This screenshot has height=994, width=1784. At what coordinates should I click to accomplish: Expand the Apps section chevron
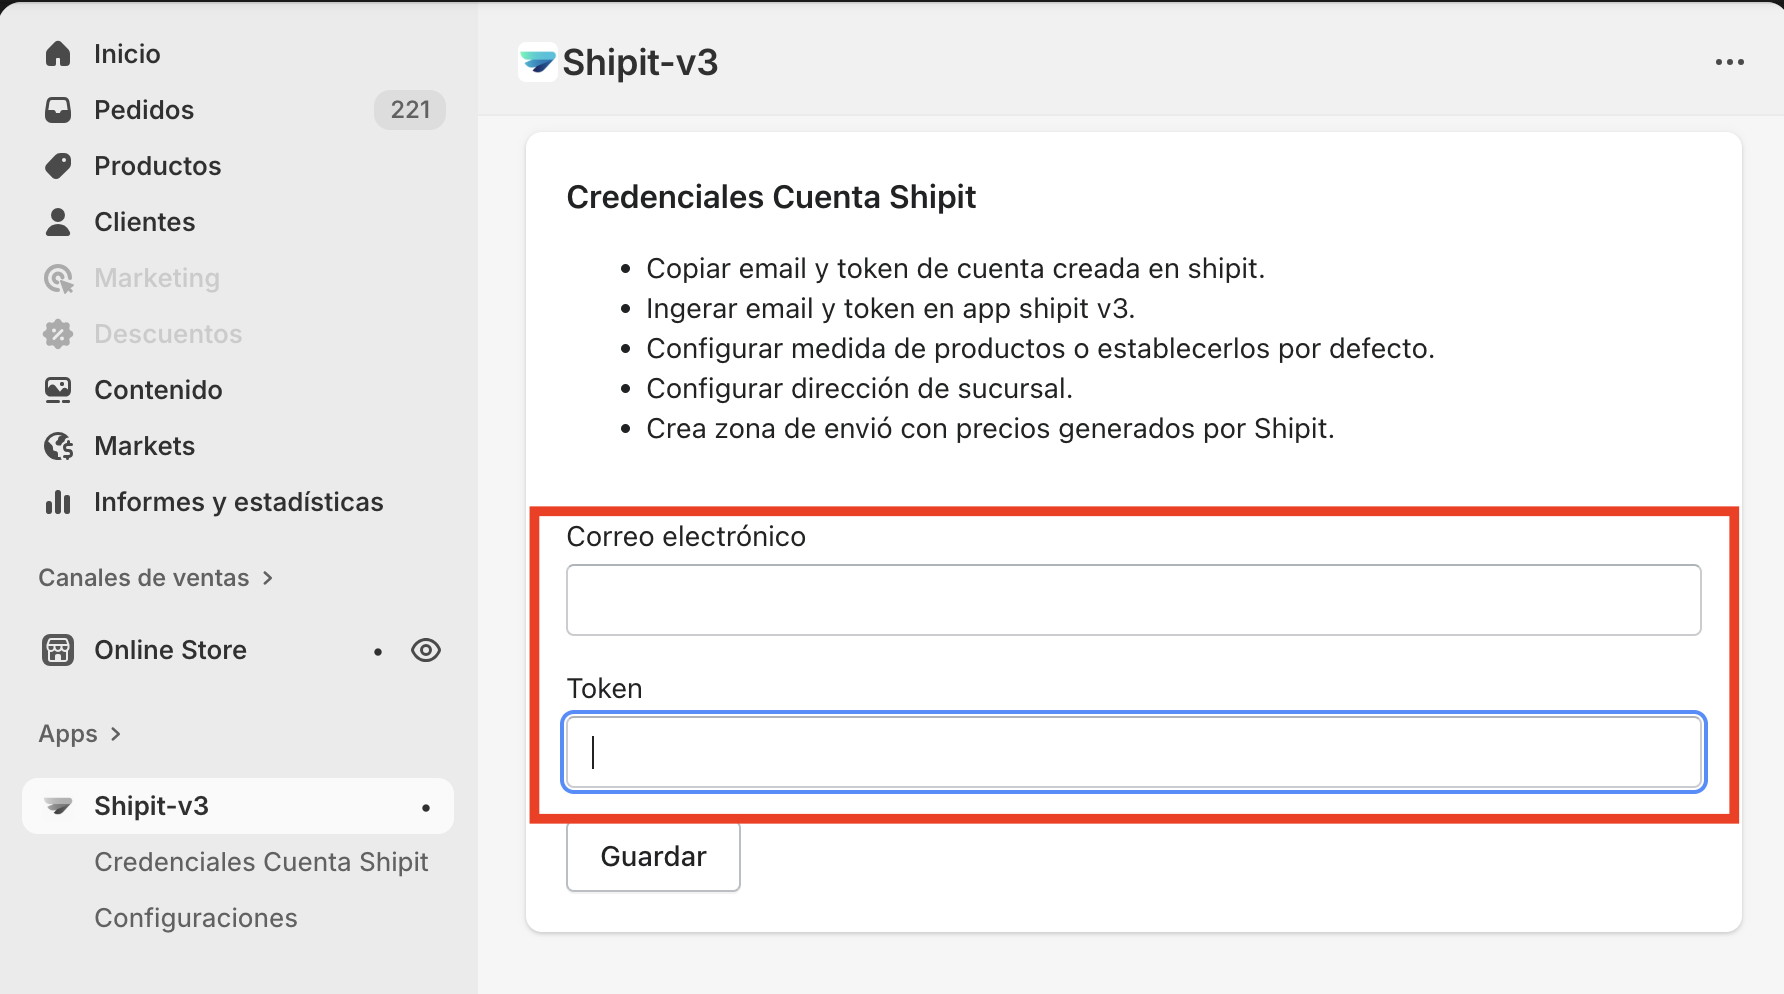(116, 734)
